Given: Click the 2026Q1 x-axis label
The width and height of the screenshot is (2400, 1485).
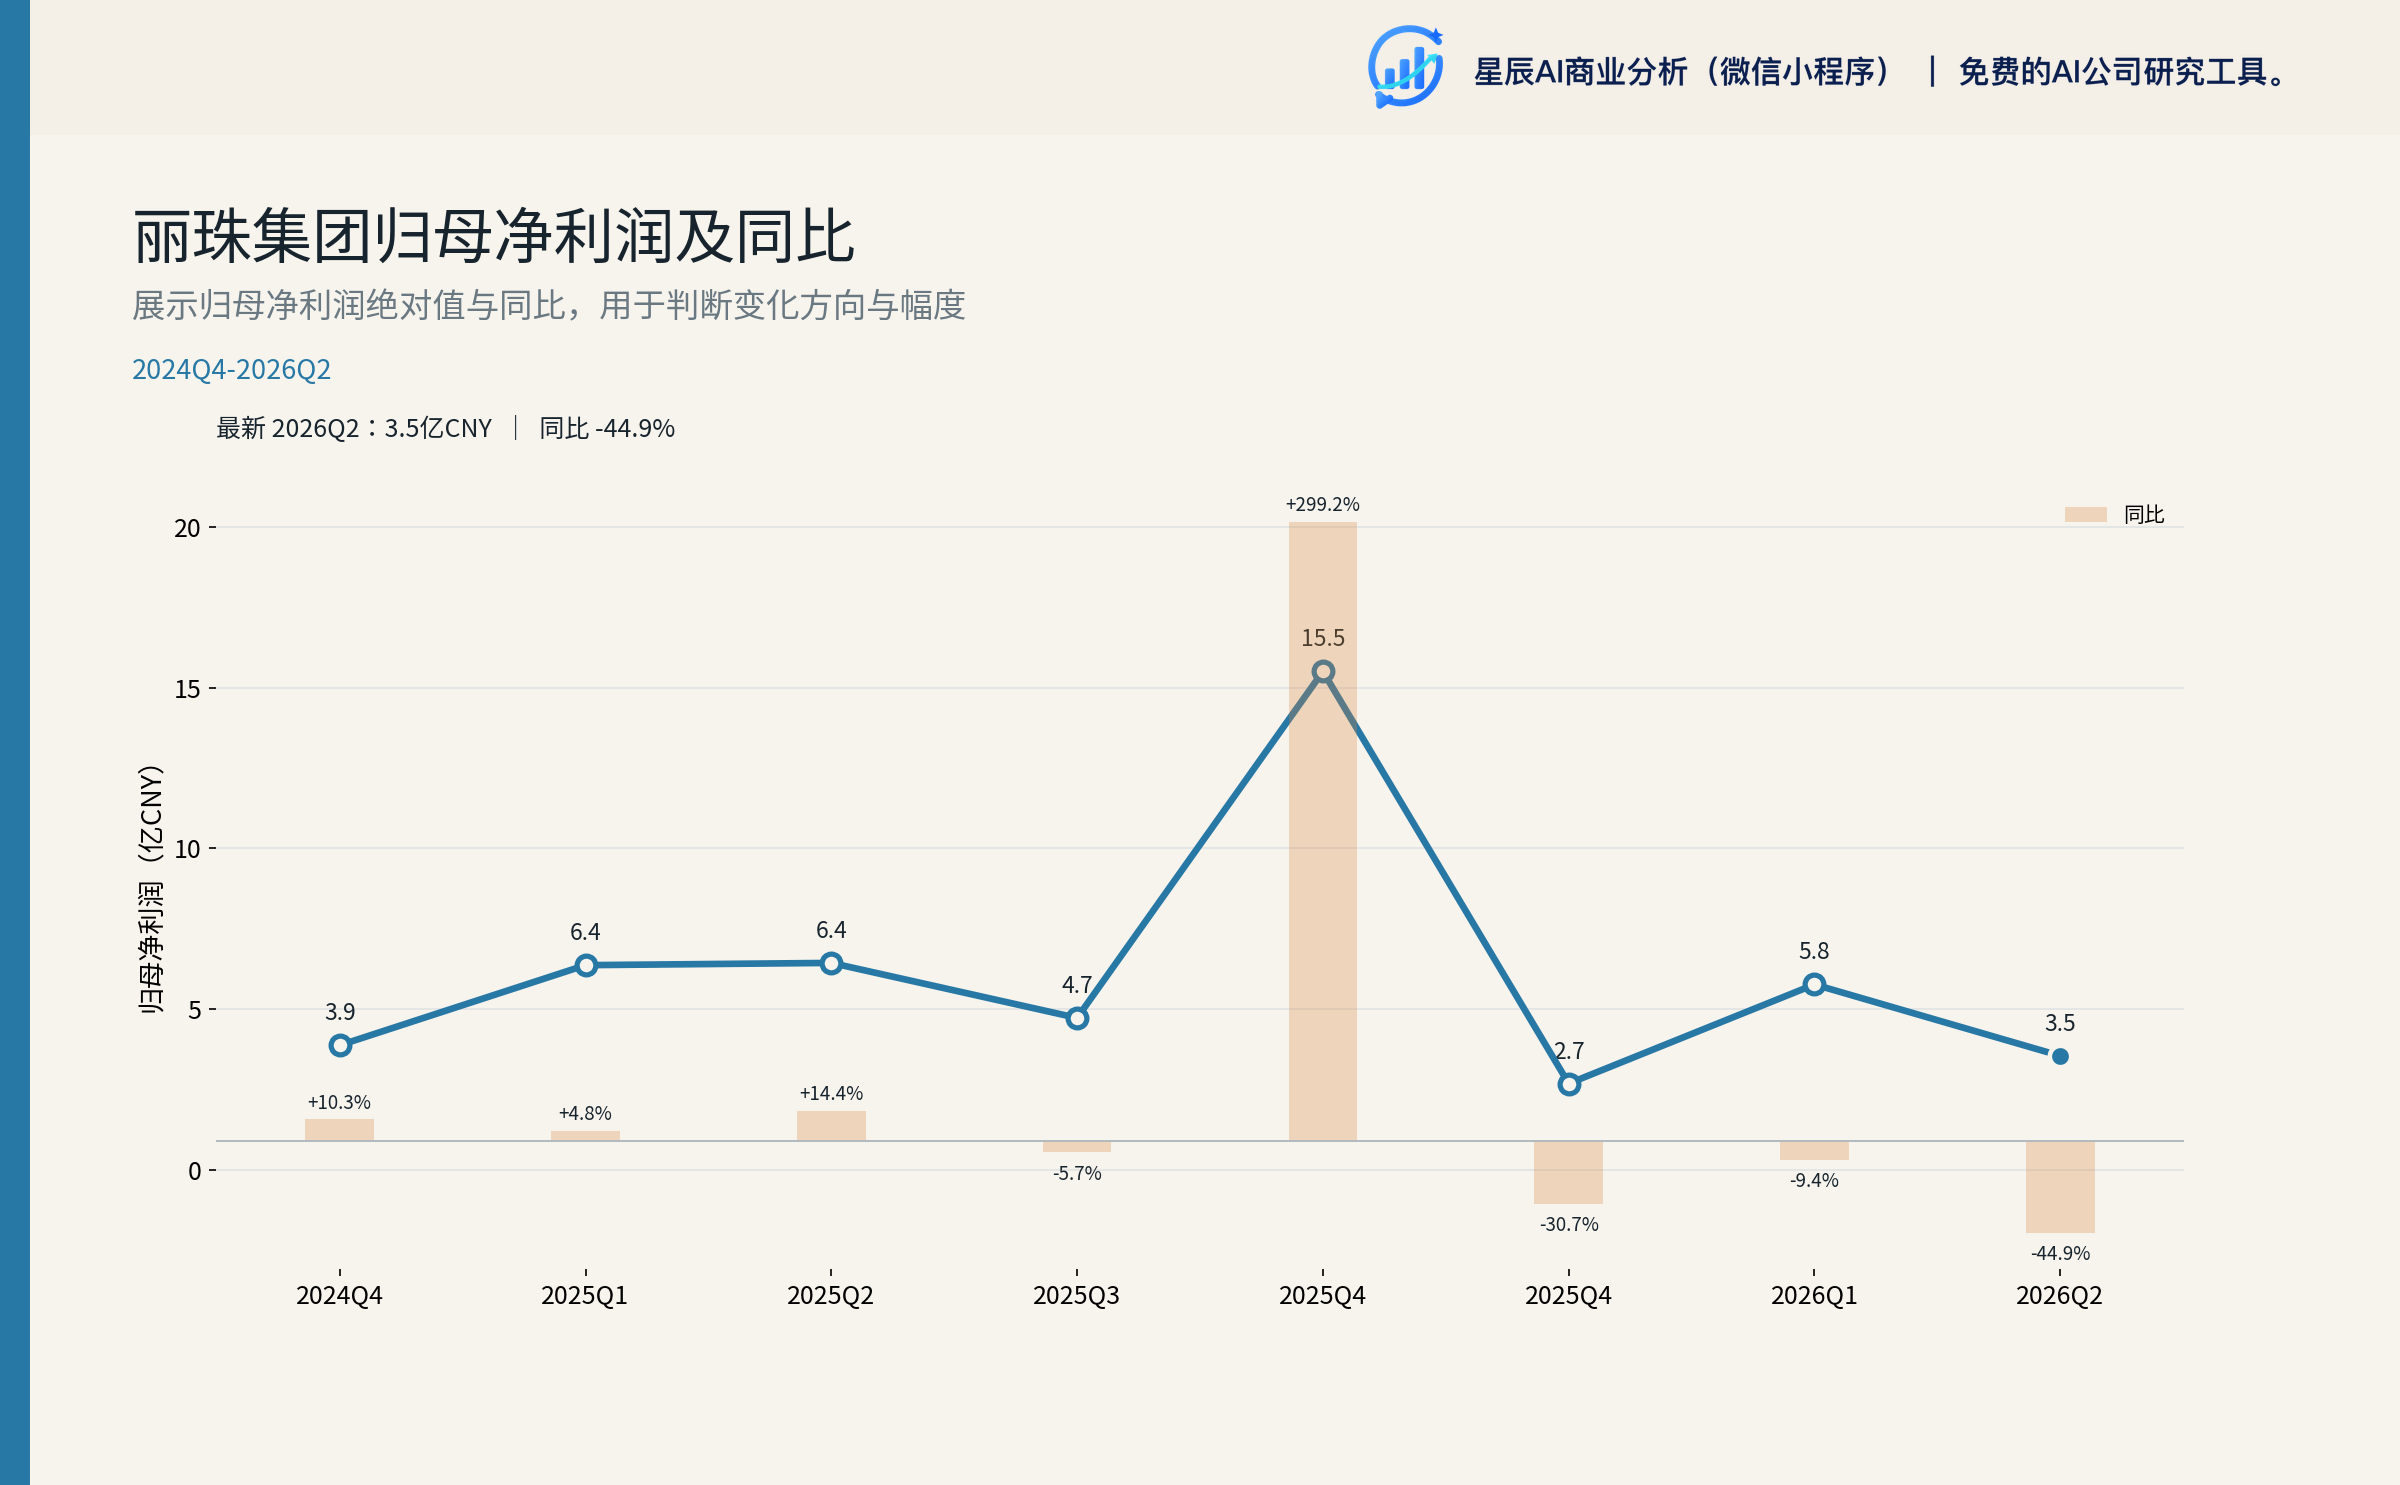Looking at the screenshot, I should [x=1813, y=1295].
